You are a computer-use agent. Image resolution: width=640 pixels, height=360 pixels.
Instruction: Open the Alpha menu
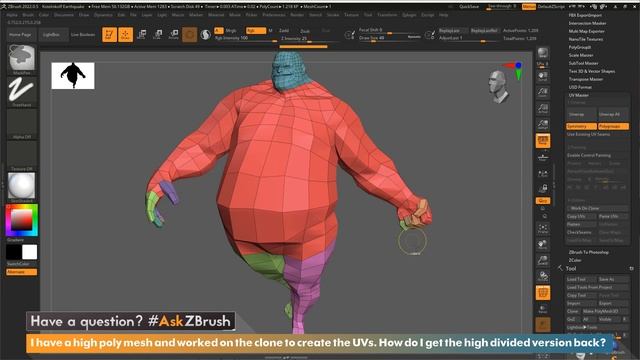(12, 15)
